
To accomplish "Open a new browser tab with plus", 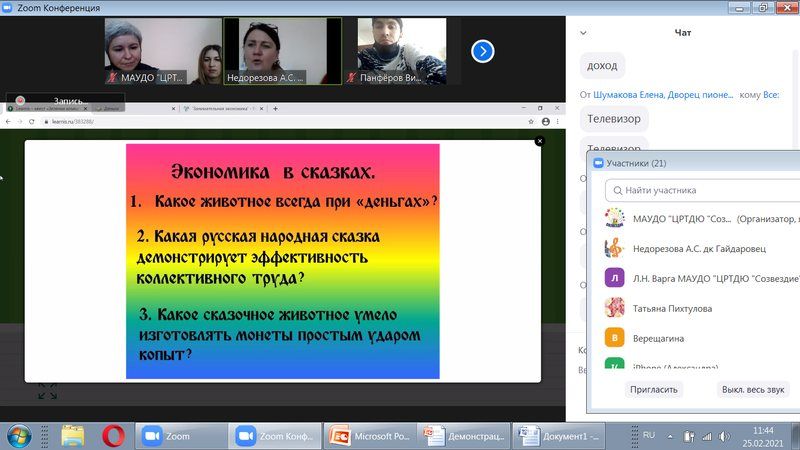I will (276, 109).
